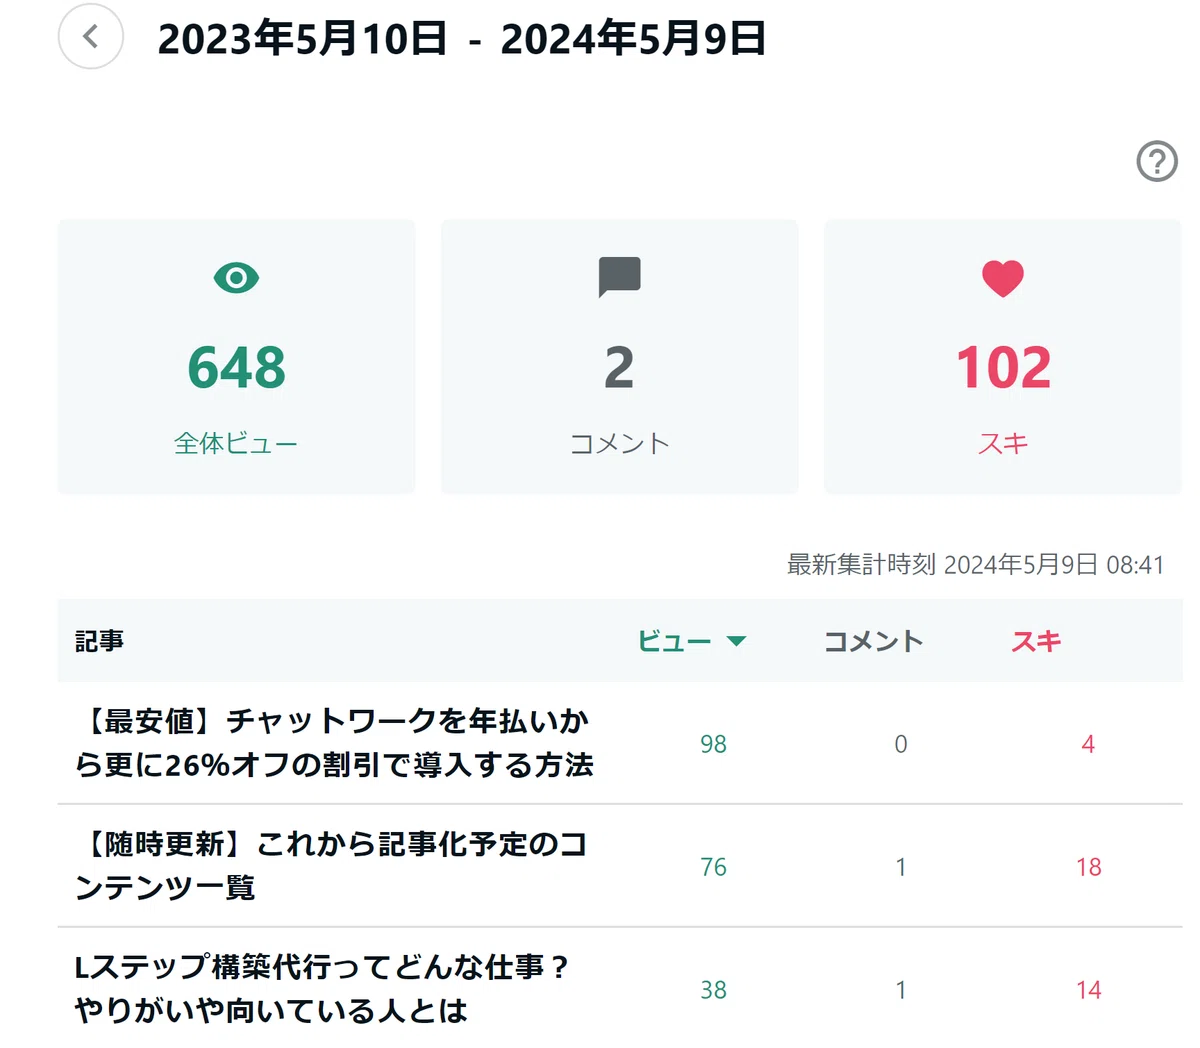Go back using the left chevron button
The height and width of the screenshot is (1048, 1200).
pyautogui.click(x=91, y=37)
